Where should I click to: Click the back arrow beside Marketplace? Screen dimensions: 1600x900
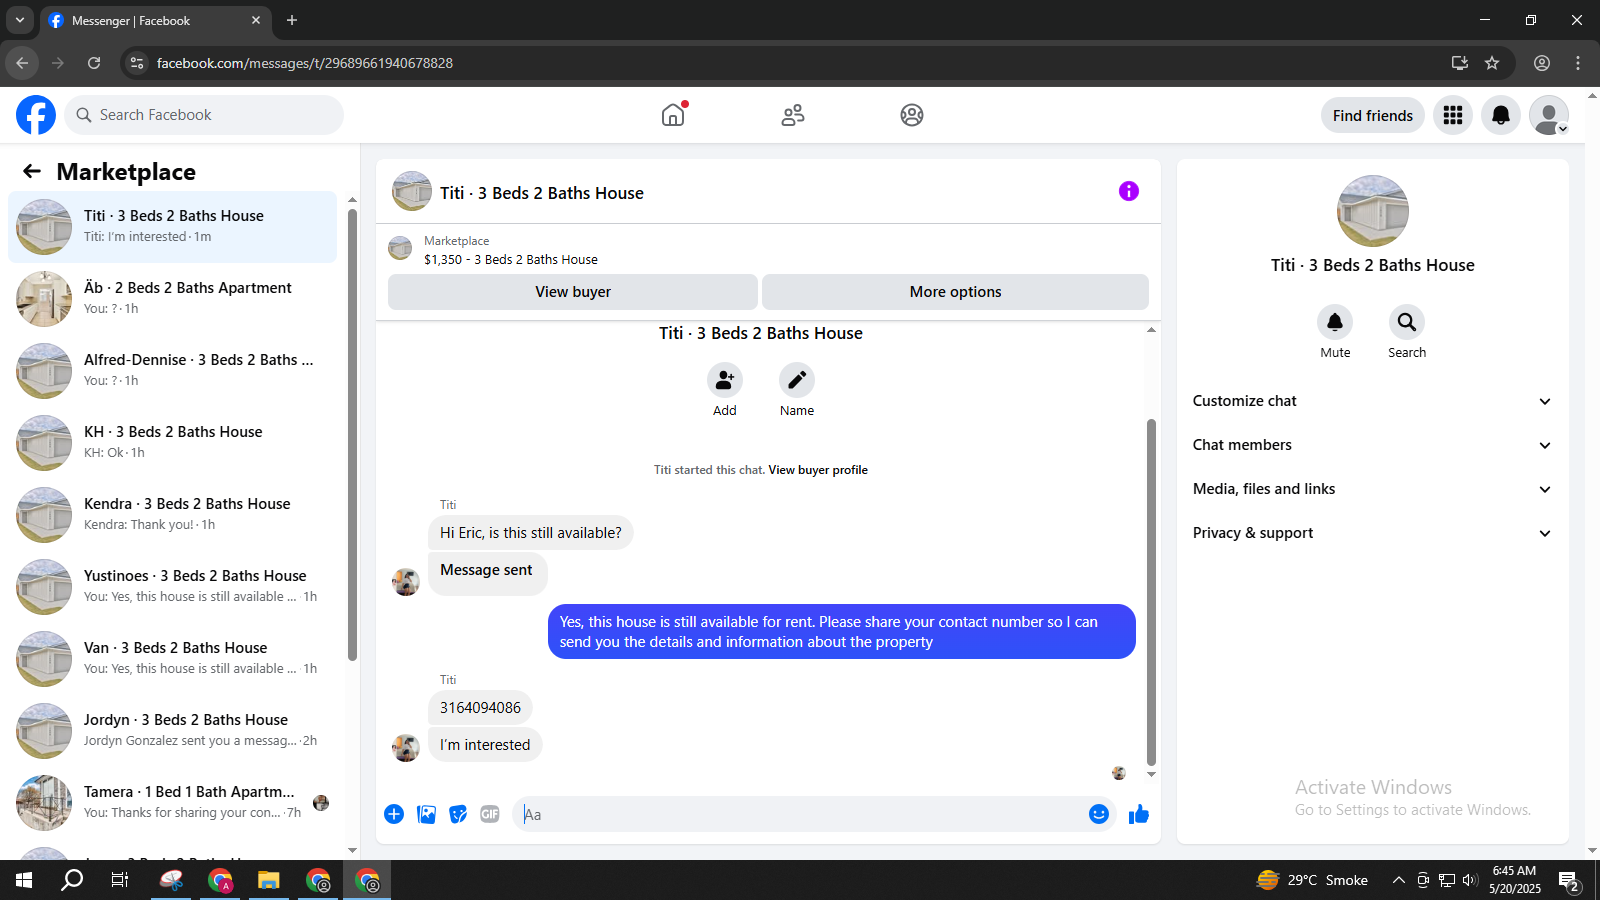coord(32,171)
